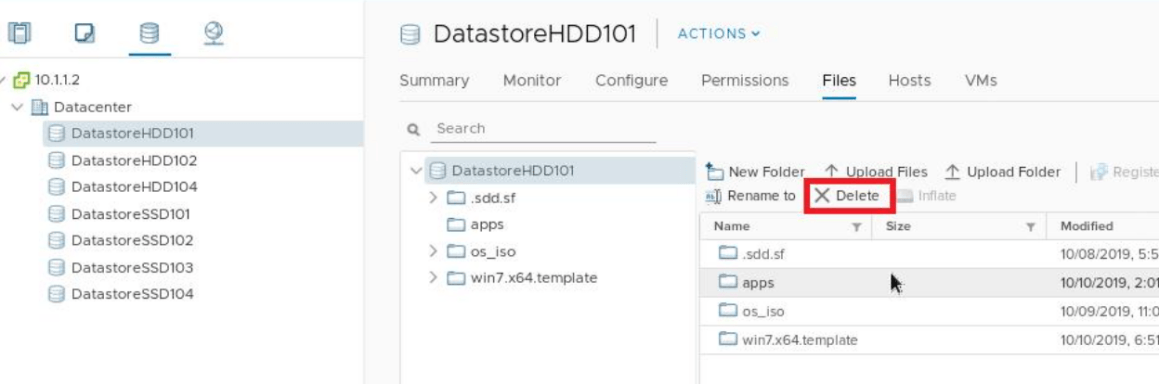Image resolution: width=1159 pixels, height=384 pixels.
Task: Expand the .sdd.sf folder in file tree
Action: point(434,198)
